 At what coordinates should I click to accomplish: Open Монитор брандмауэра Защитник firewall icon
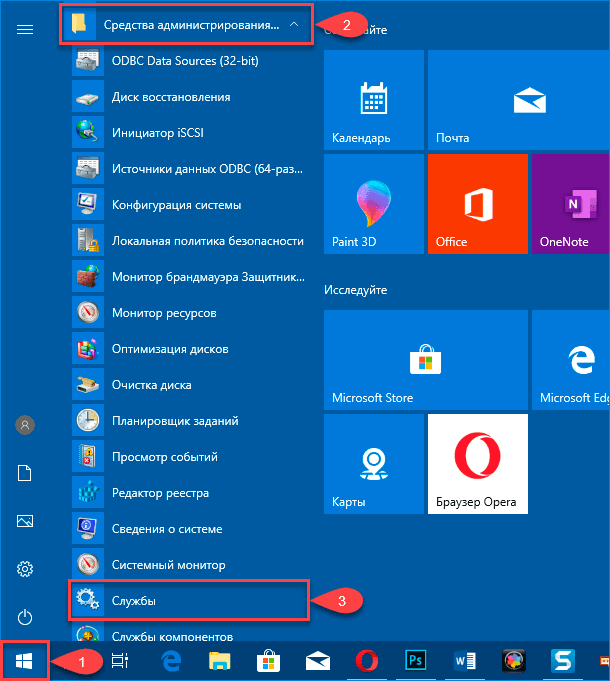pos(88,277)
